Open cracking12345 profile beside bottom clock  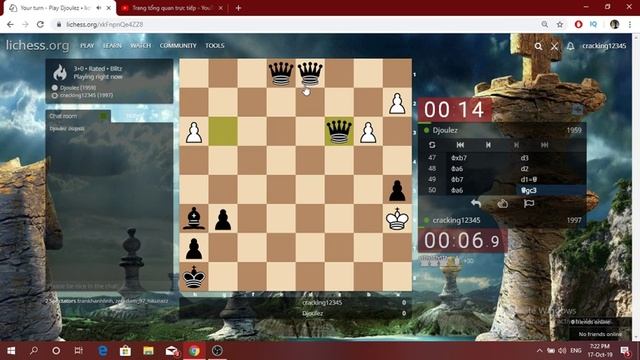click(x=456, y=220)
